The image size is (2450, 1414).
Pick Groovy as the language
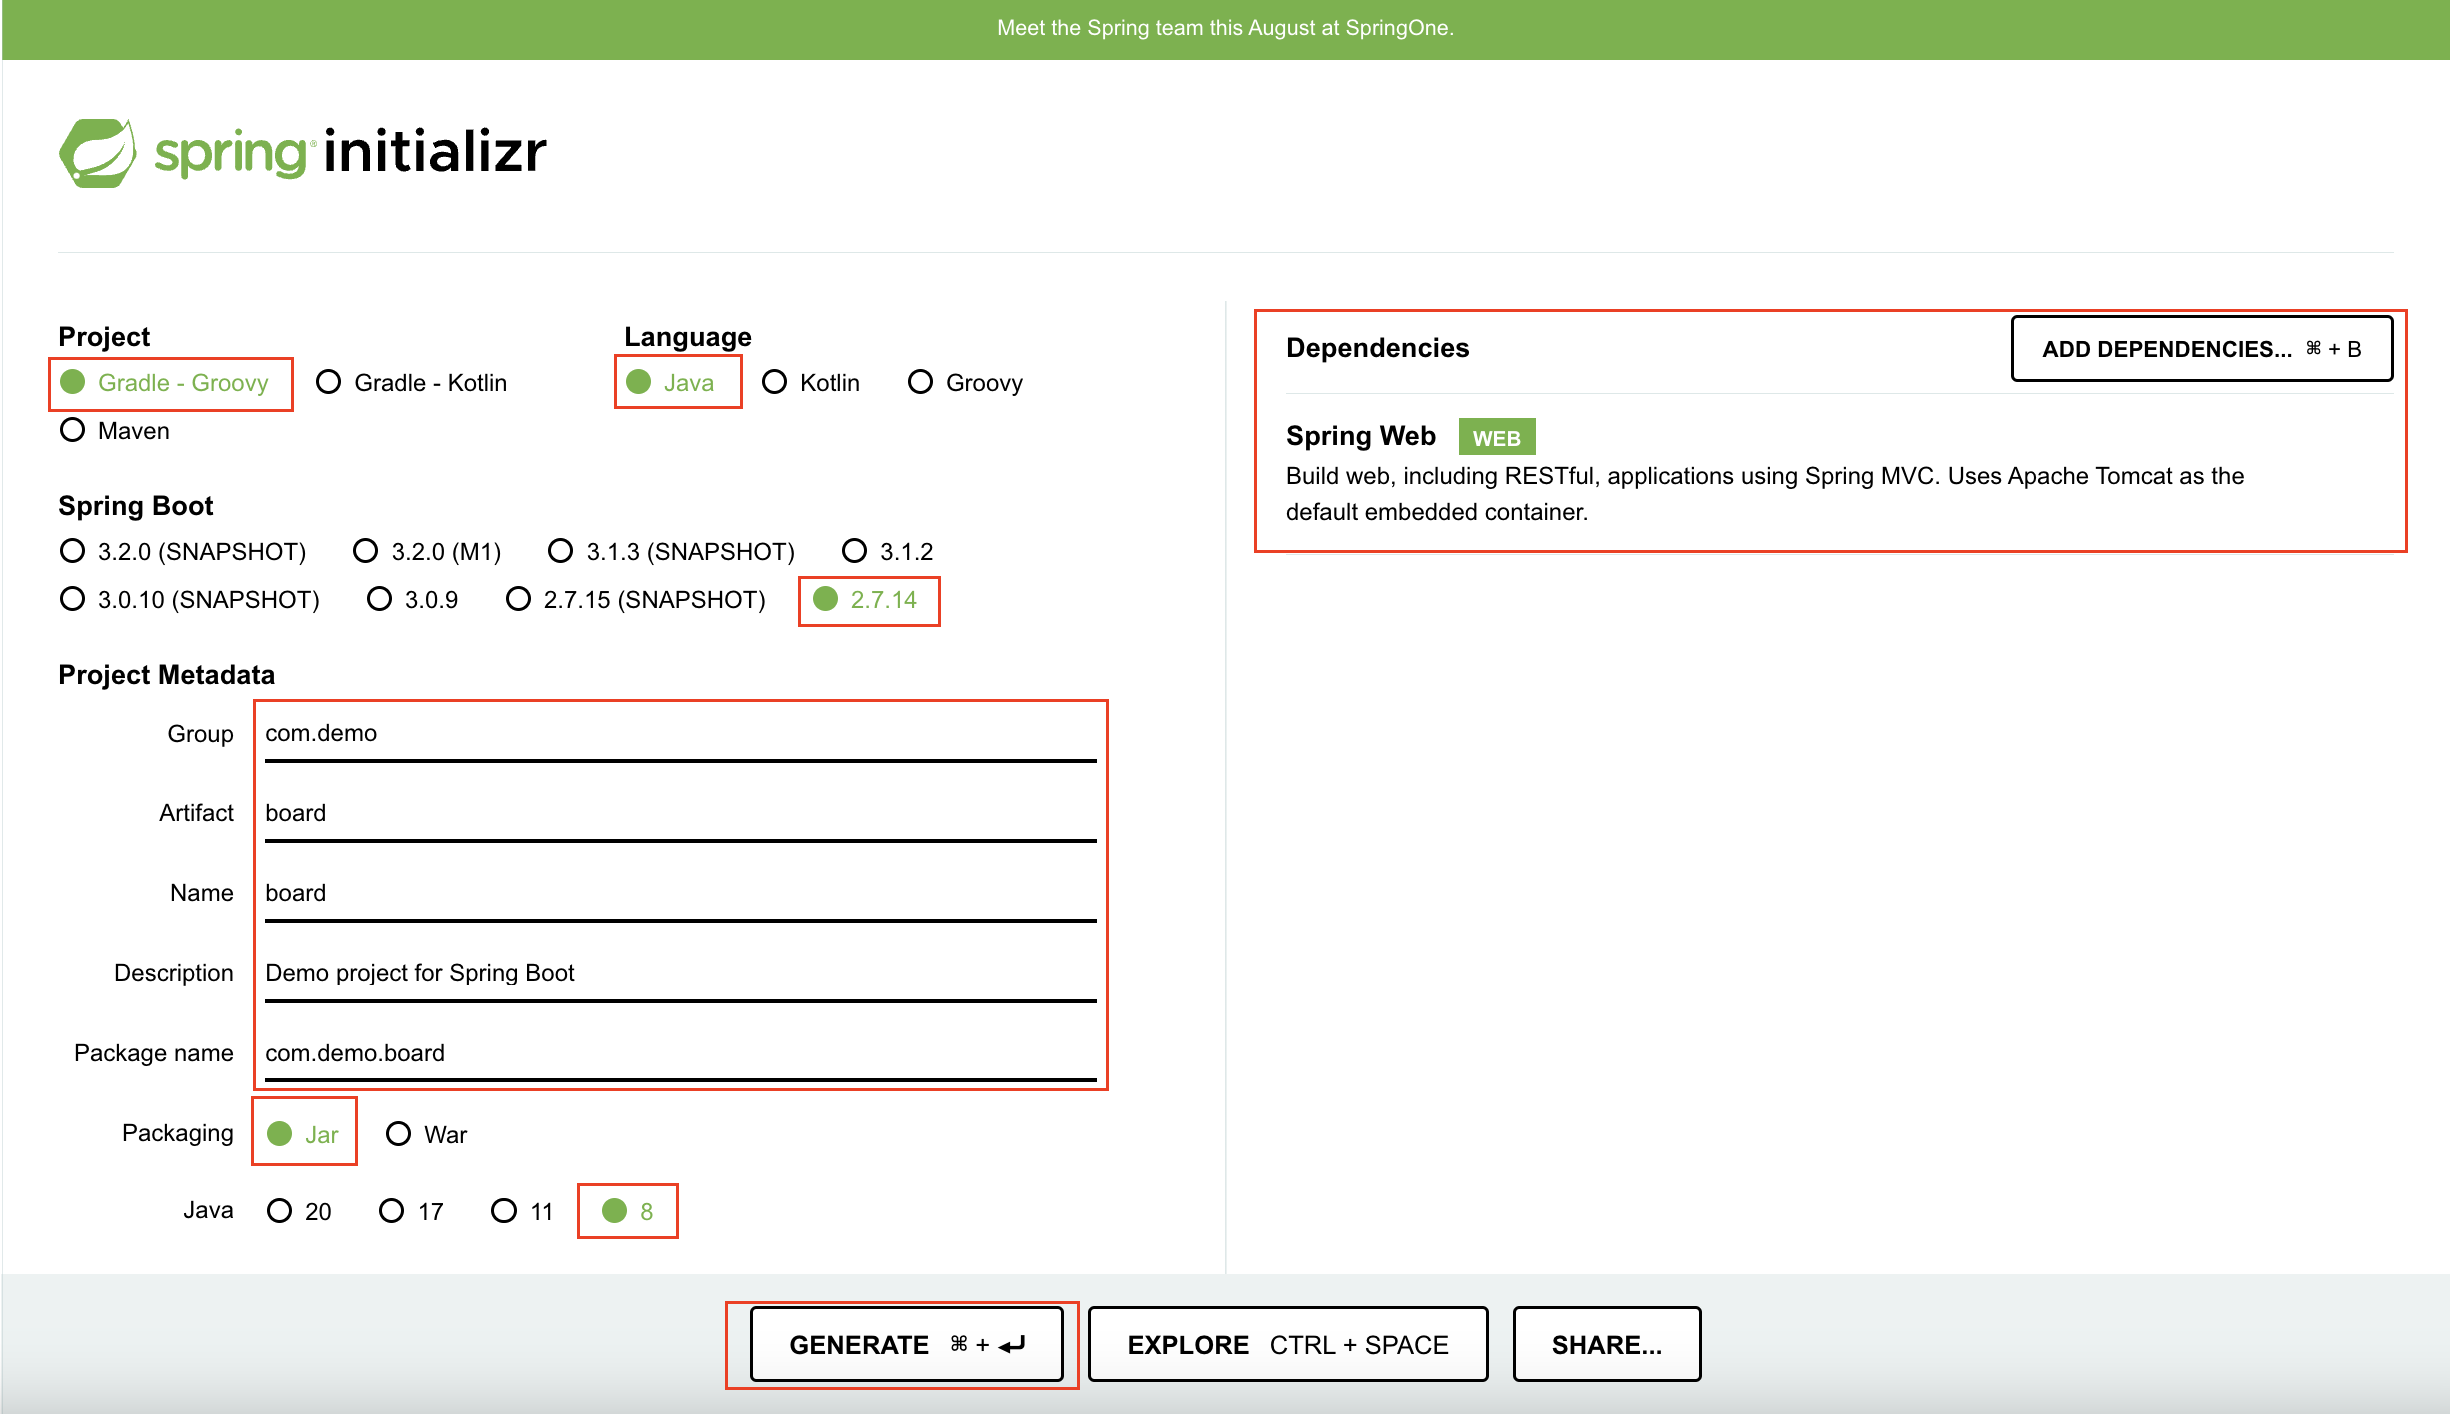point(920,383)
